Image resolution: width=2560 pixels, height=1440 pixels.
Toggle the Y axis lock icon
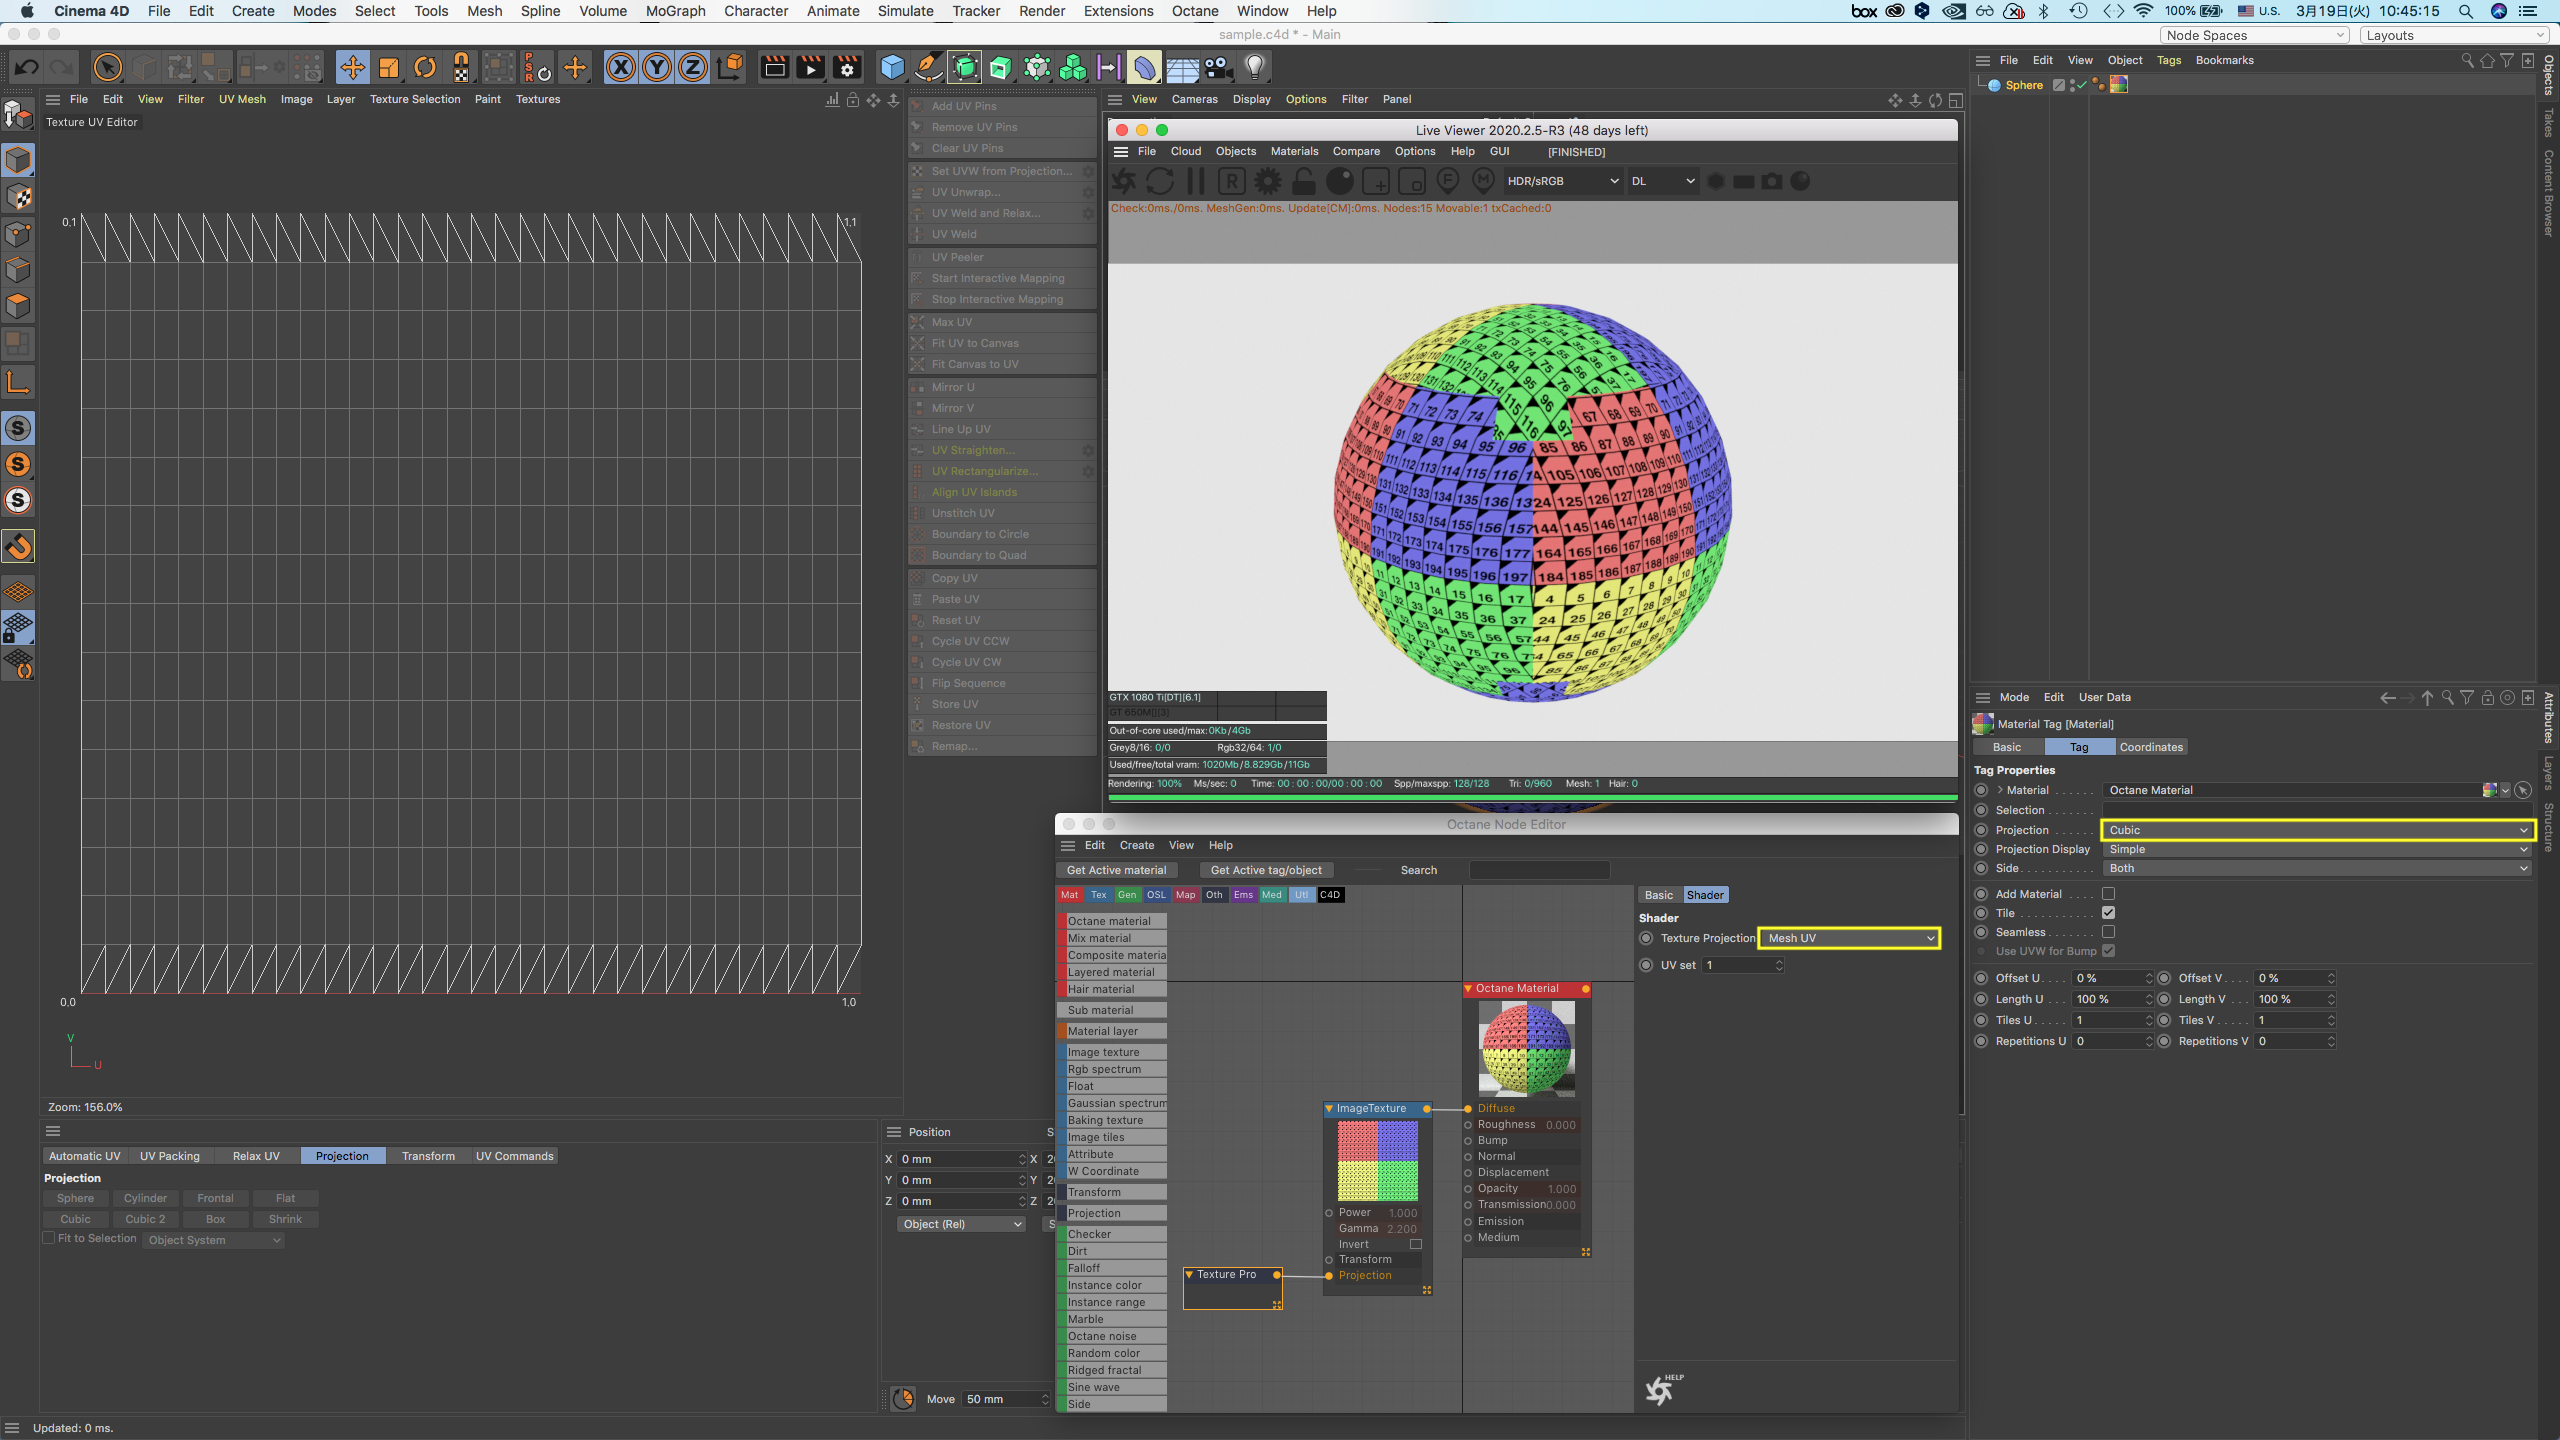click(656, 68)
